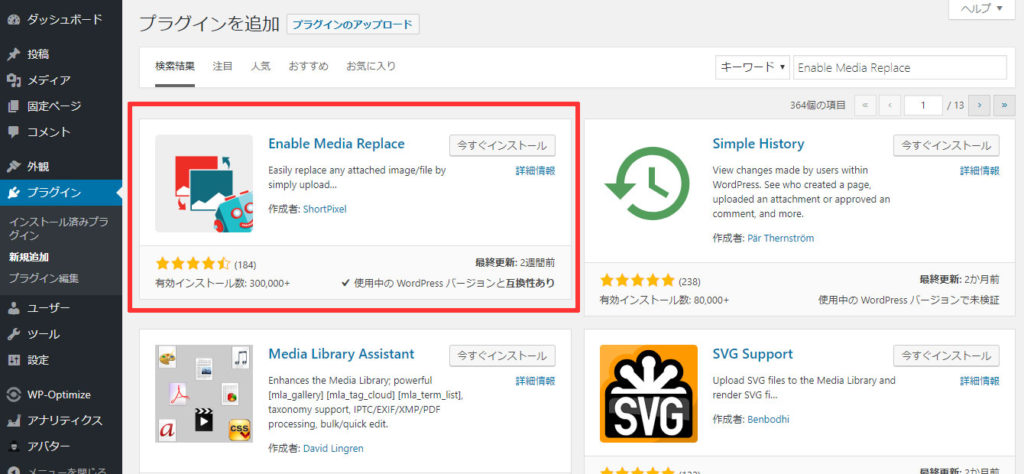The image size is (1024, 474).
Task: Click 有効インストール数: 80,000+ text
Action: tap(664, 300)
